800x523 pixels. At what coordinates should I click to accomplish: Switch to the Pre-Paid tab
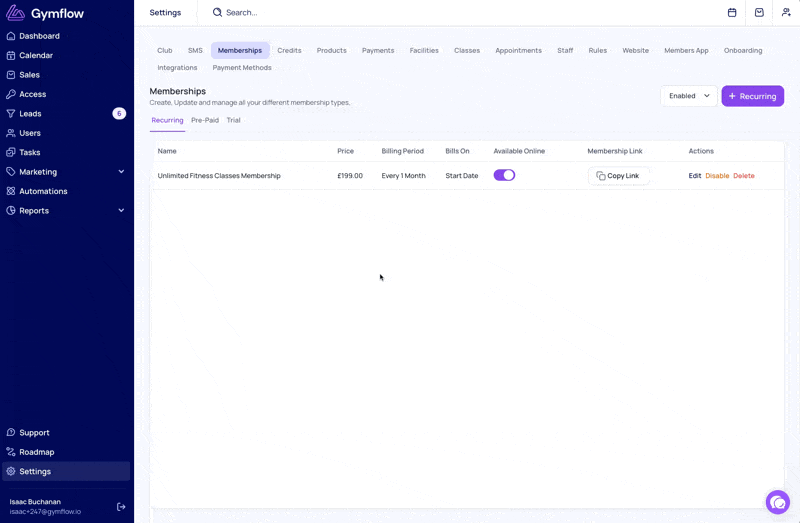point(204,120)
